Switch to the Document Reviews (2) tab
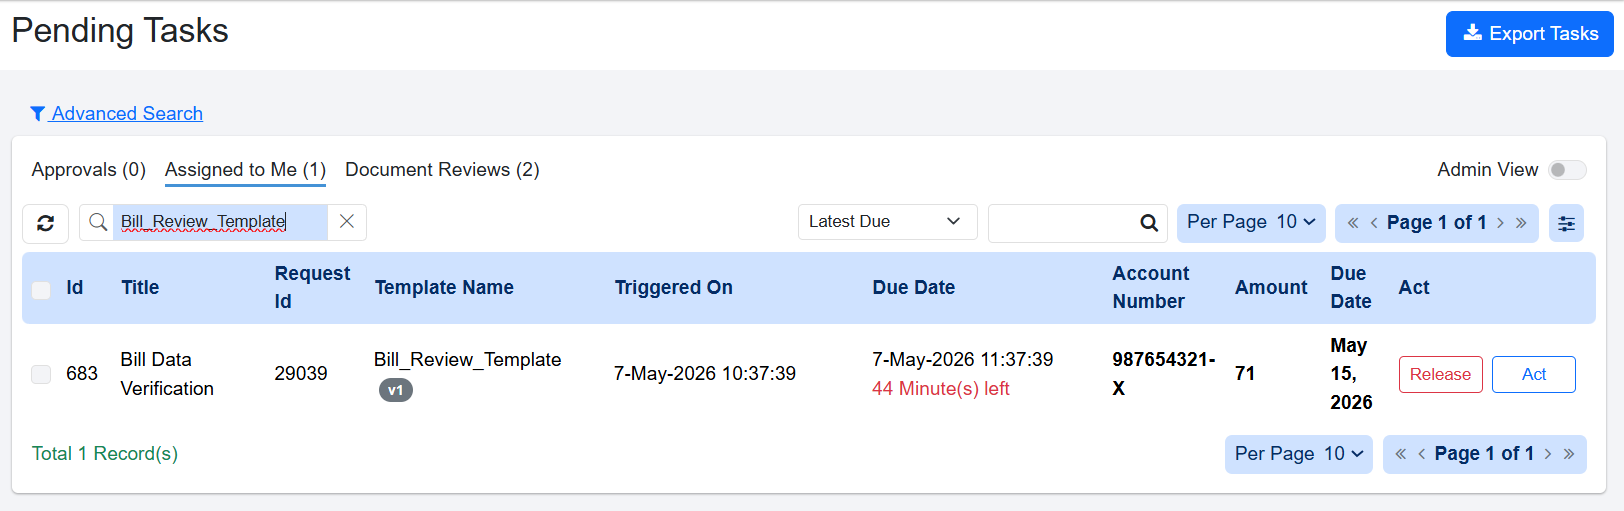The image size is (1624, 511). pos(442,170)
